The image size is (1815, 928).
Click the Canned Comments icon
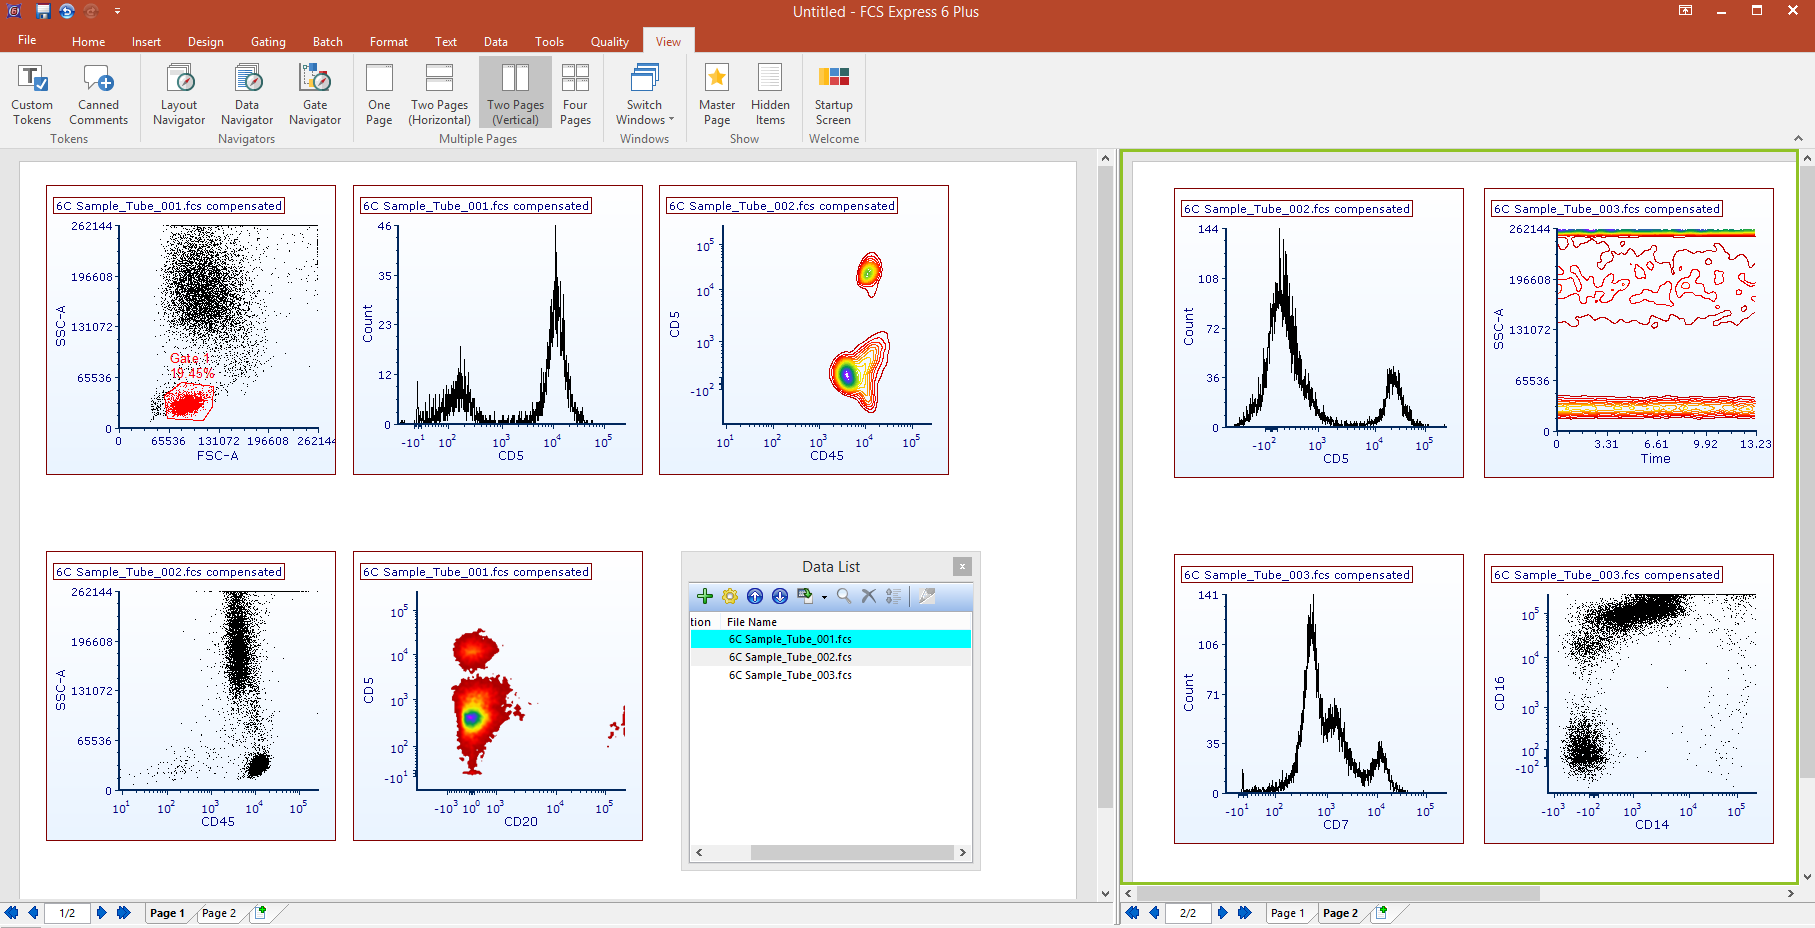[x=98, y=95]
